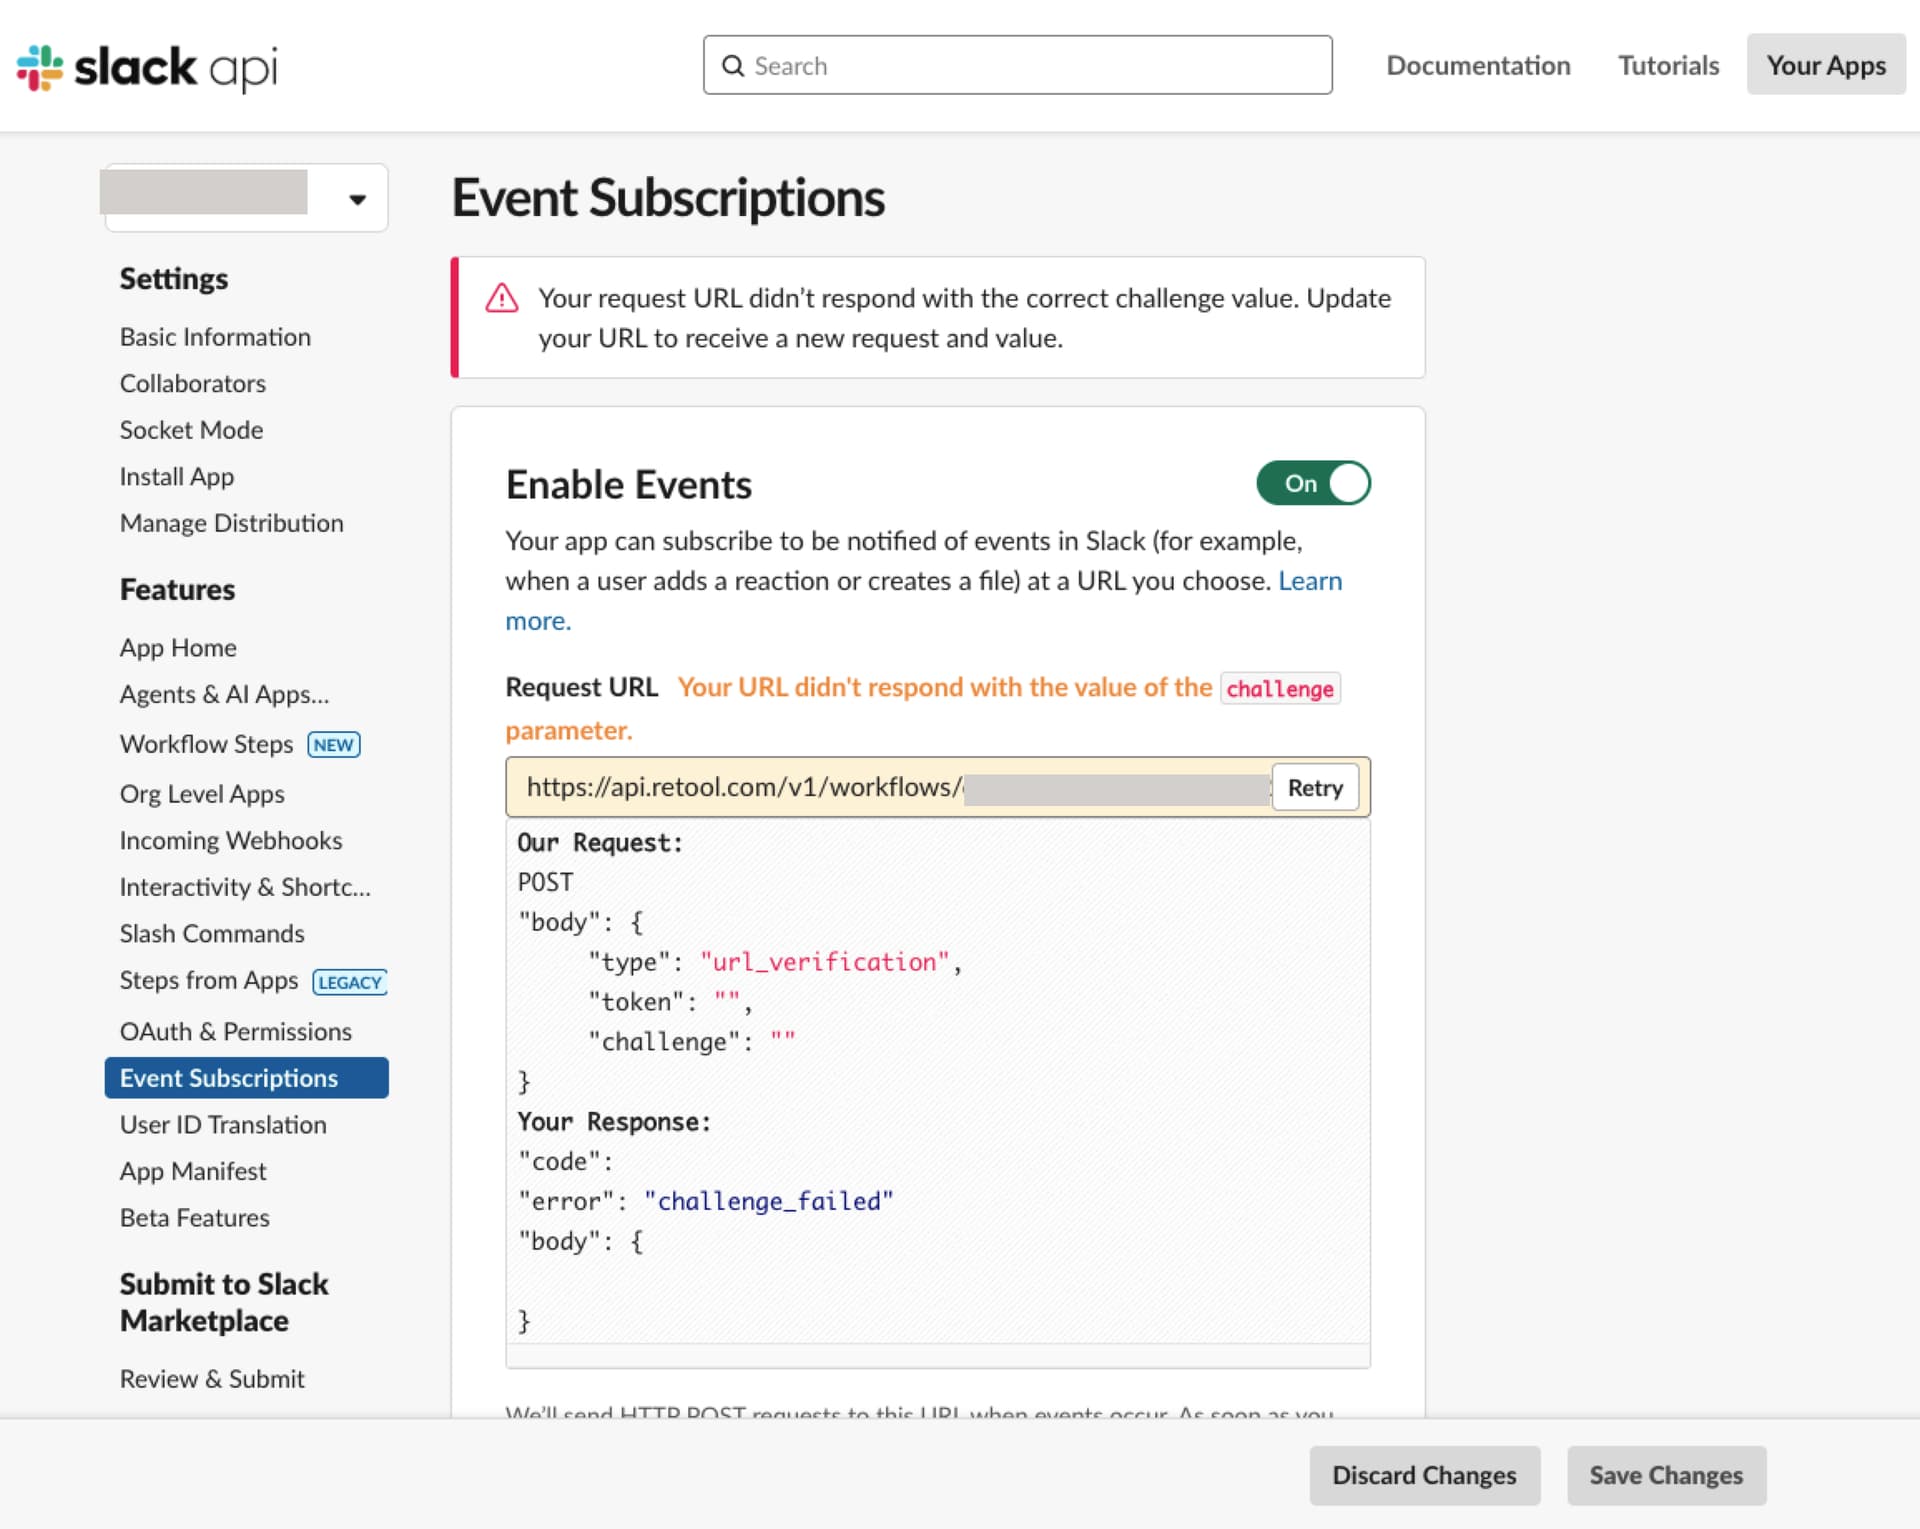Screen dimensions: 1920x1529
Task: Select Event Subscriptions in sidebar
Action: pos(246,1078)
